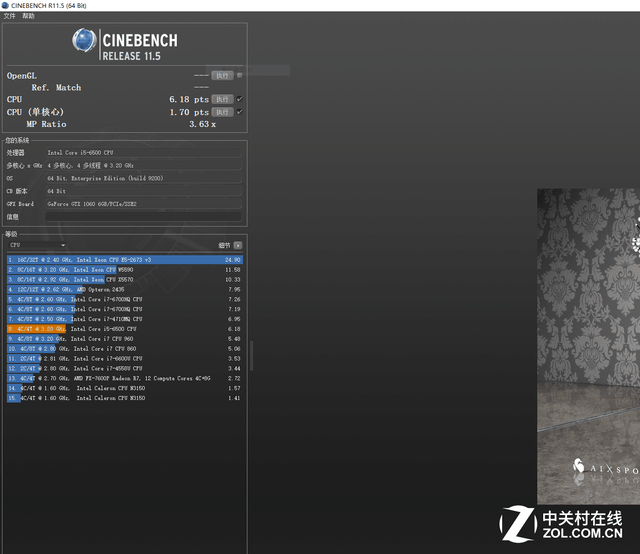Viewport: 640px width, 554px height.
Task: Uncheck the CPU single-core (单核心) checkbox
Action: [x=239, y=112]
